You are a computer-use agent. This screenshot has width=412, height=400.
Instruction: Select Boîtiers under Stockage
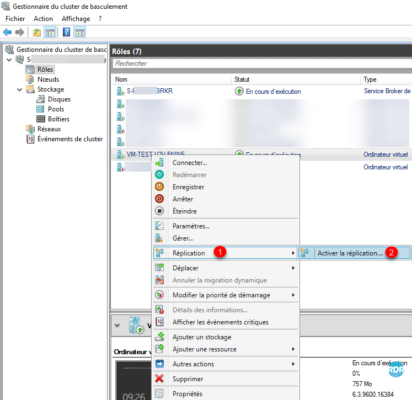pos(58,119)
